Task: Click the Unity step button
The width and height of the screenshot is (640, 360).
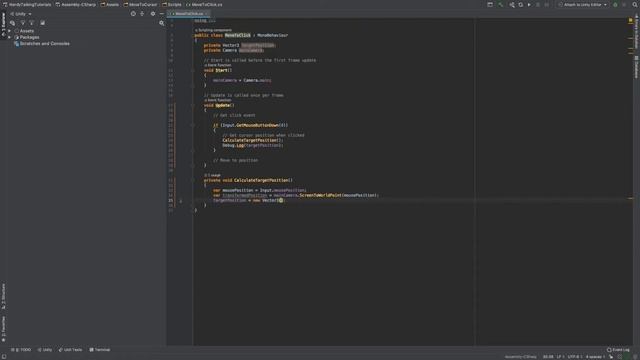Action: 547,4
